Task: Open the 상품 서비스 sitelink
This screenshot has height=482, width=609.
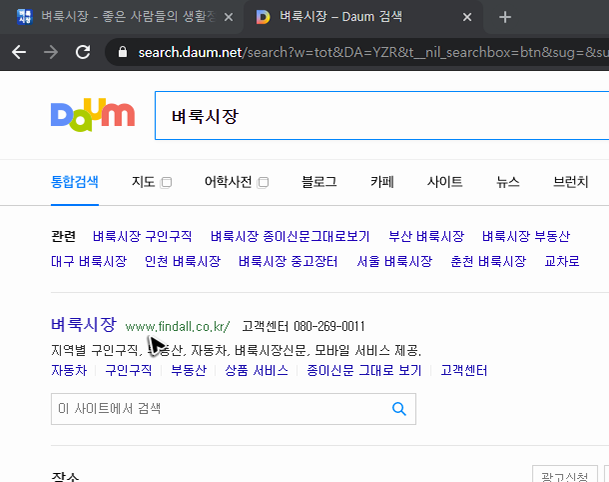Action: tap(256, 370)
